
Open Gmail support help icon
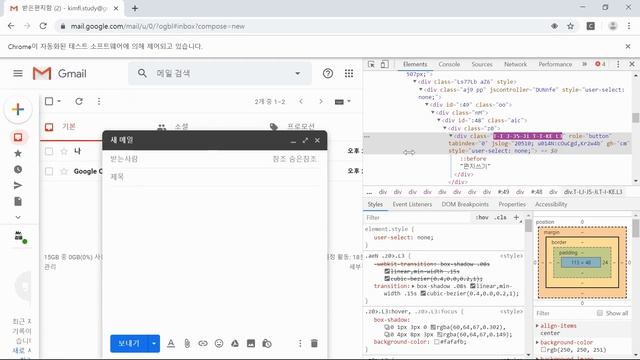[x=328, y=73]
